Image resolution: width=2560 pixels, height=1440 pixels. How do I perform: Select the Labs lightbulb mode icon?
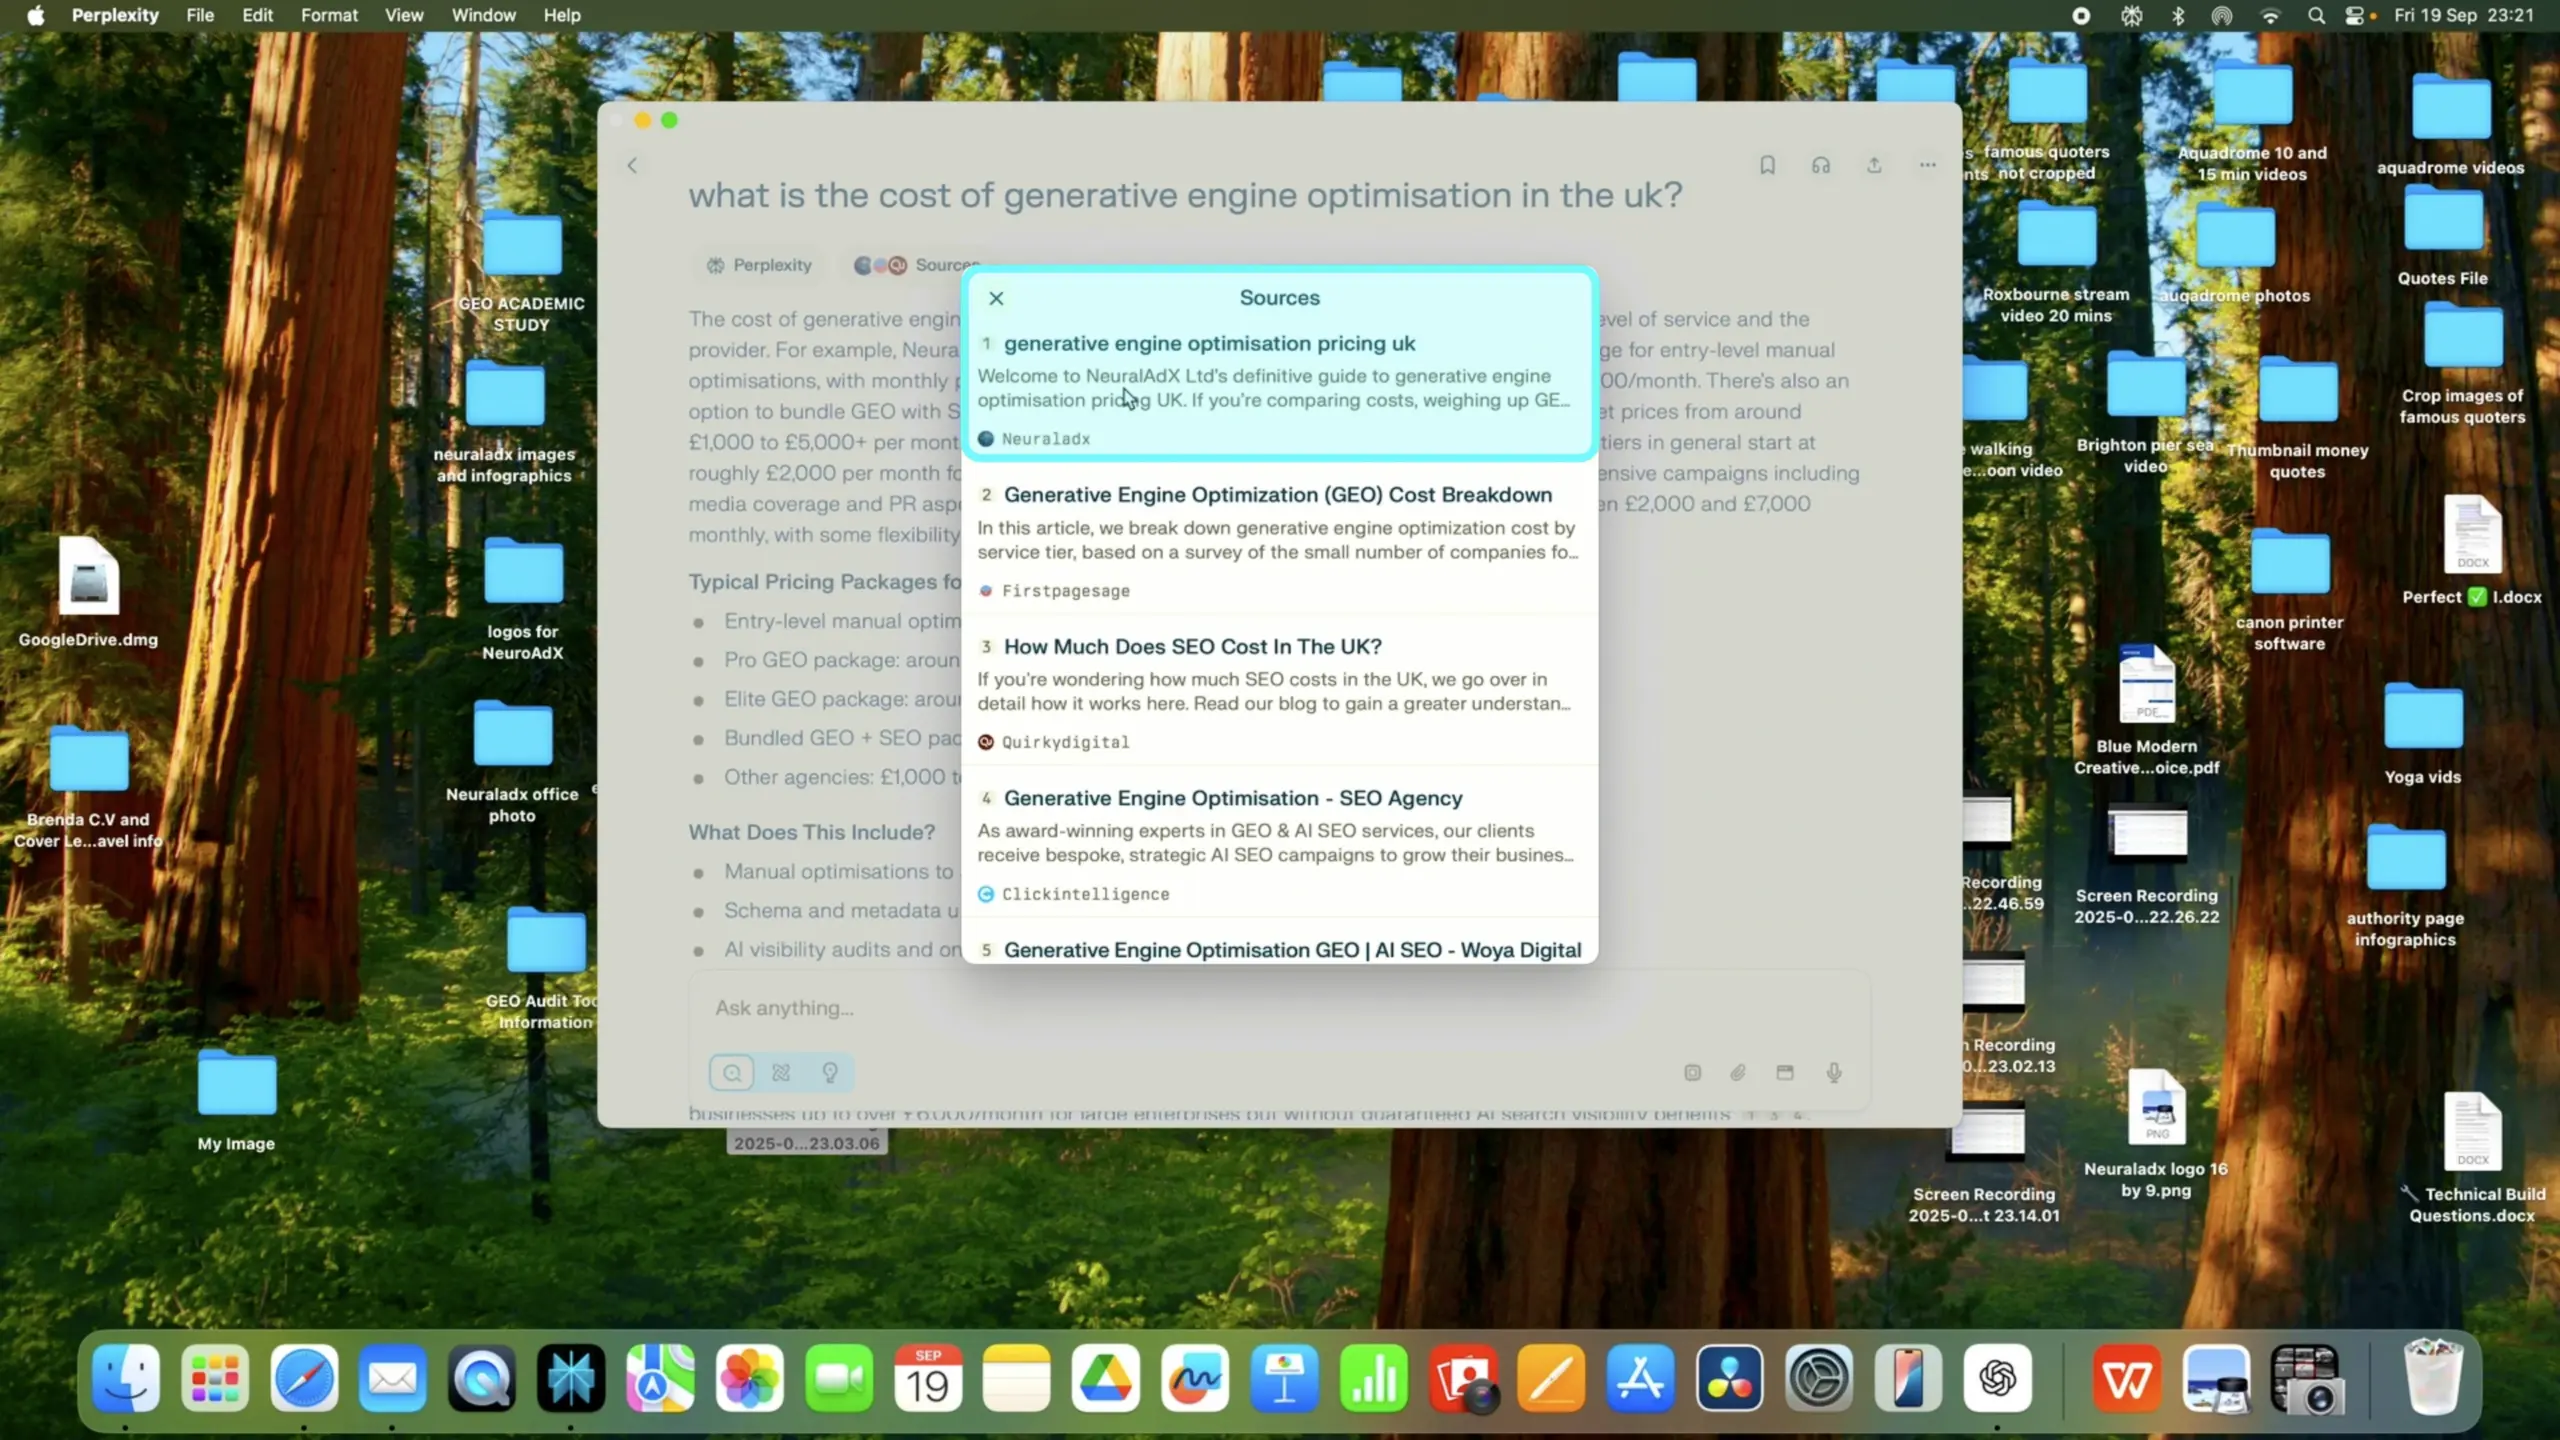point(830,1073)
